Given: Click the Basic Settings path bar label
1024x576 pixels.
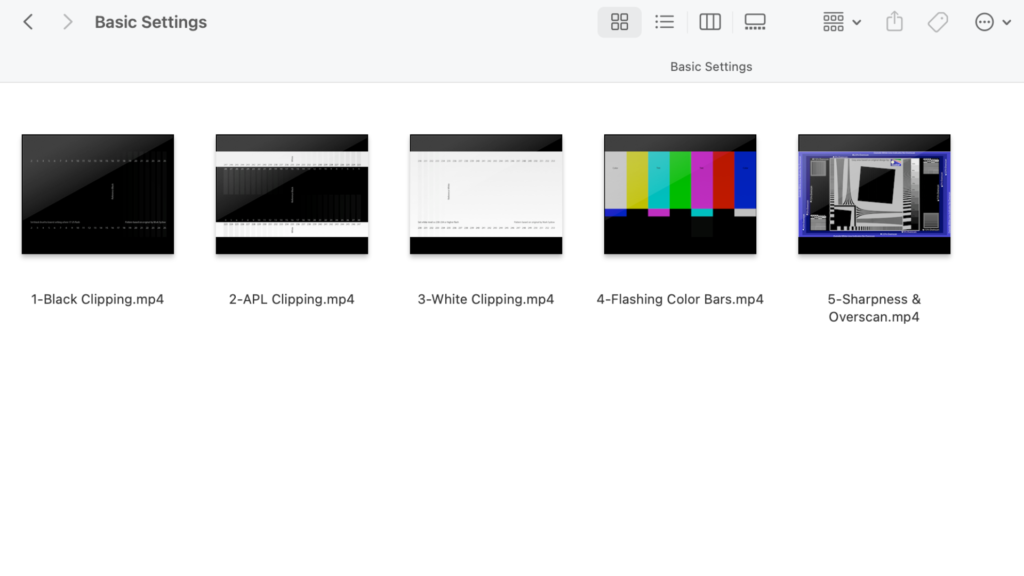Looking at the screenshot, I should pos(711,67).
